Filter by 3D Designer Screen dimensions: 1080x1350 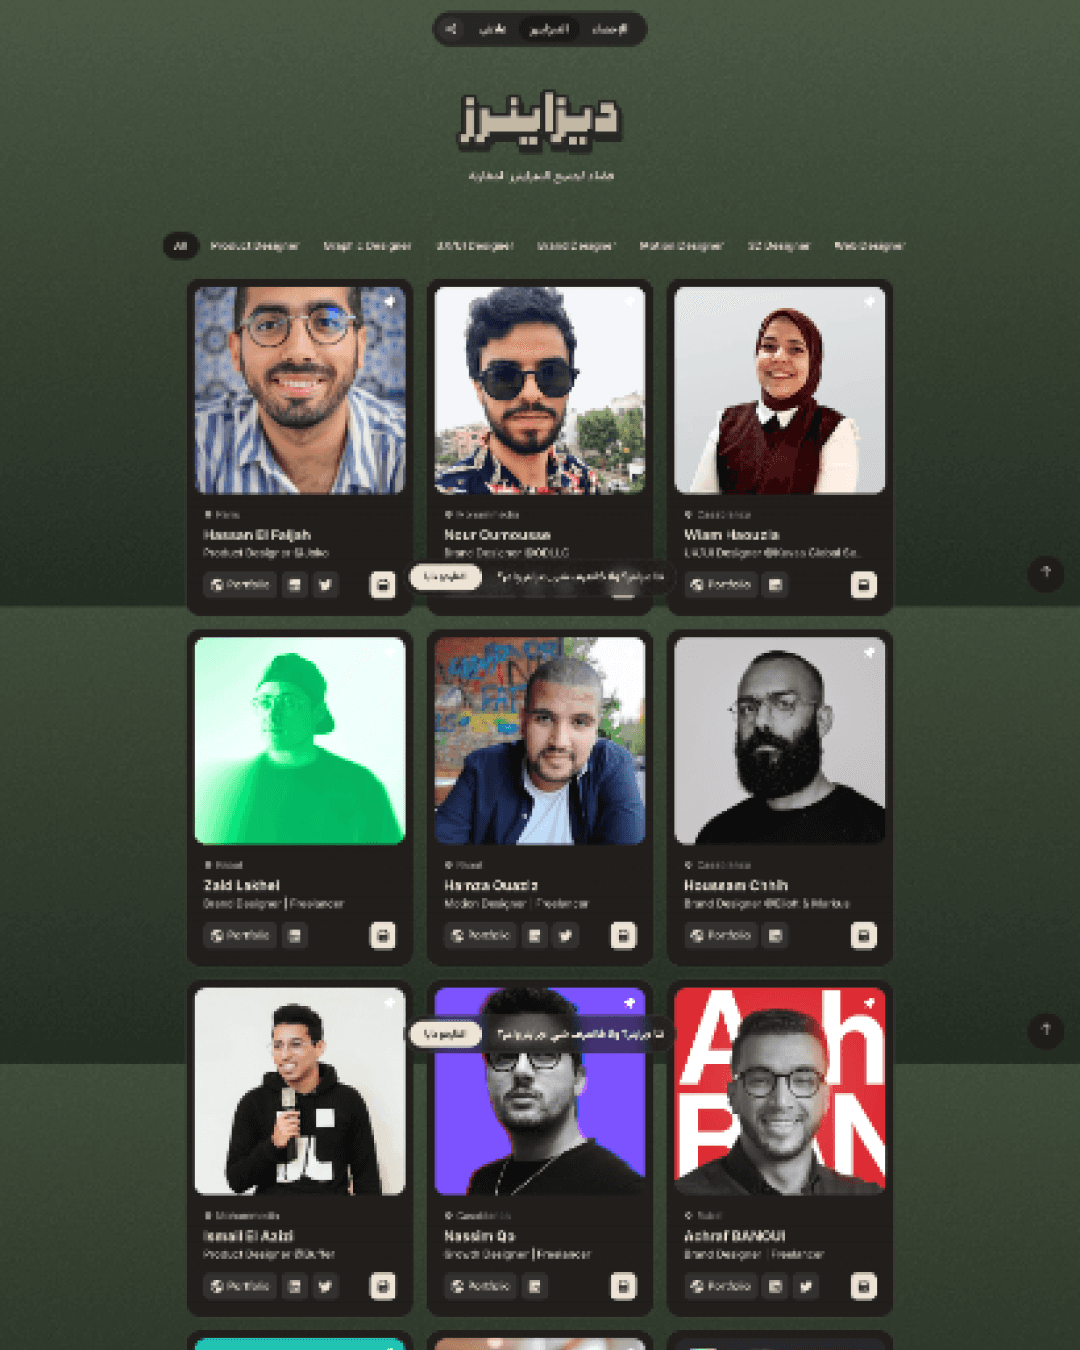point(779,246)
